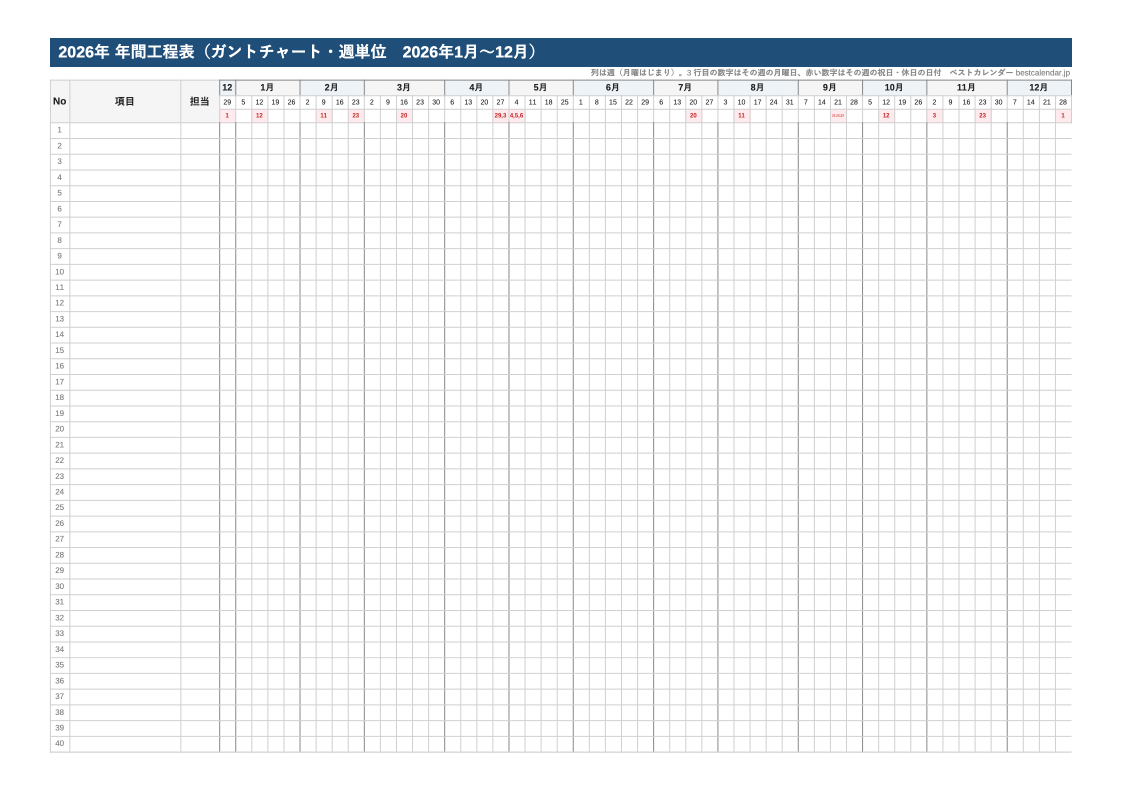The image size is (1124, 795).
Task: Click the '7月' month header
Action: click(x=685, y=87)
